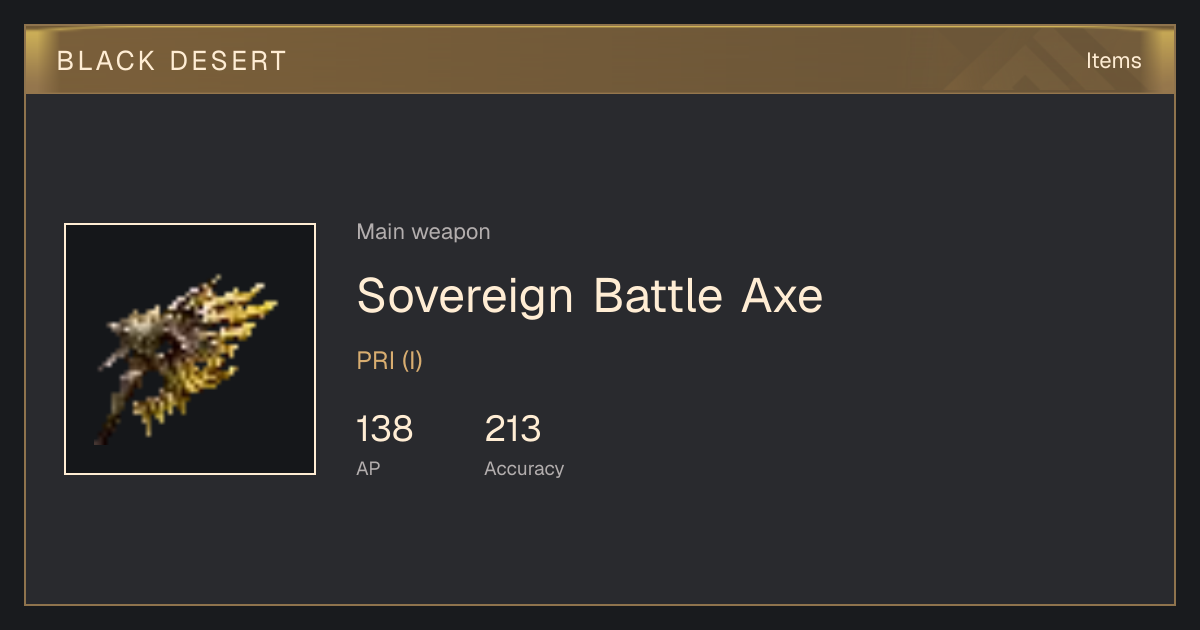The image size is (1200, 630).
Task: Click the Sovereign Battle Axe item title
Action: coord(590,296)
